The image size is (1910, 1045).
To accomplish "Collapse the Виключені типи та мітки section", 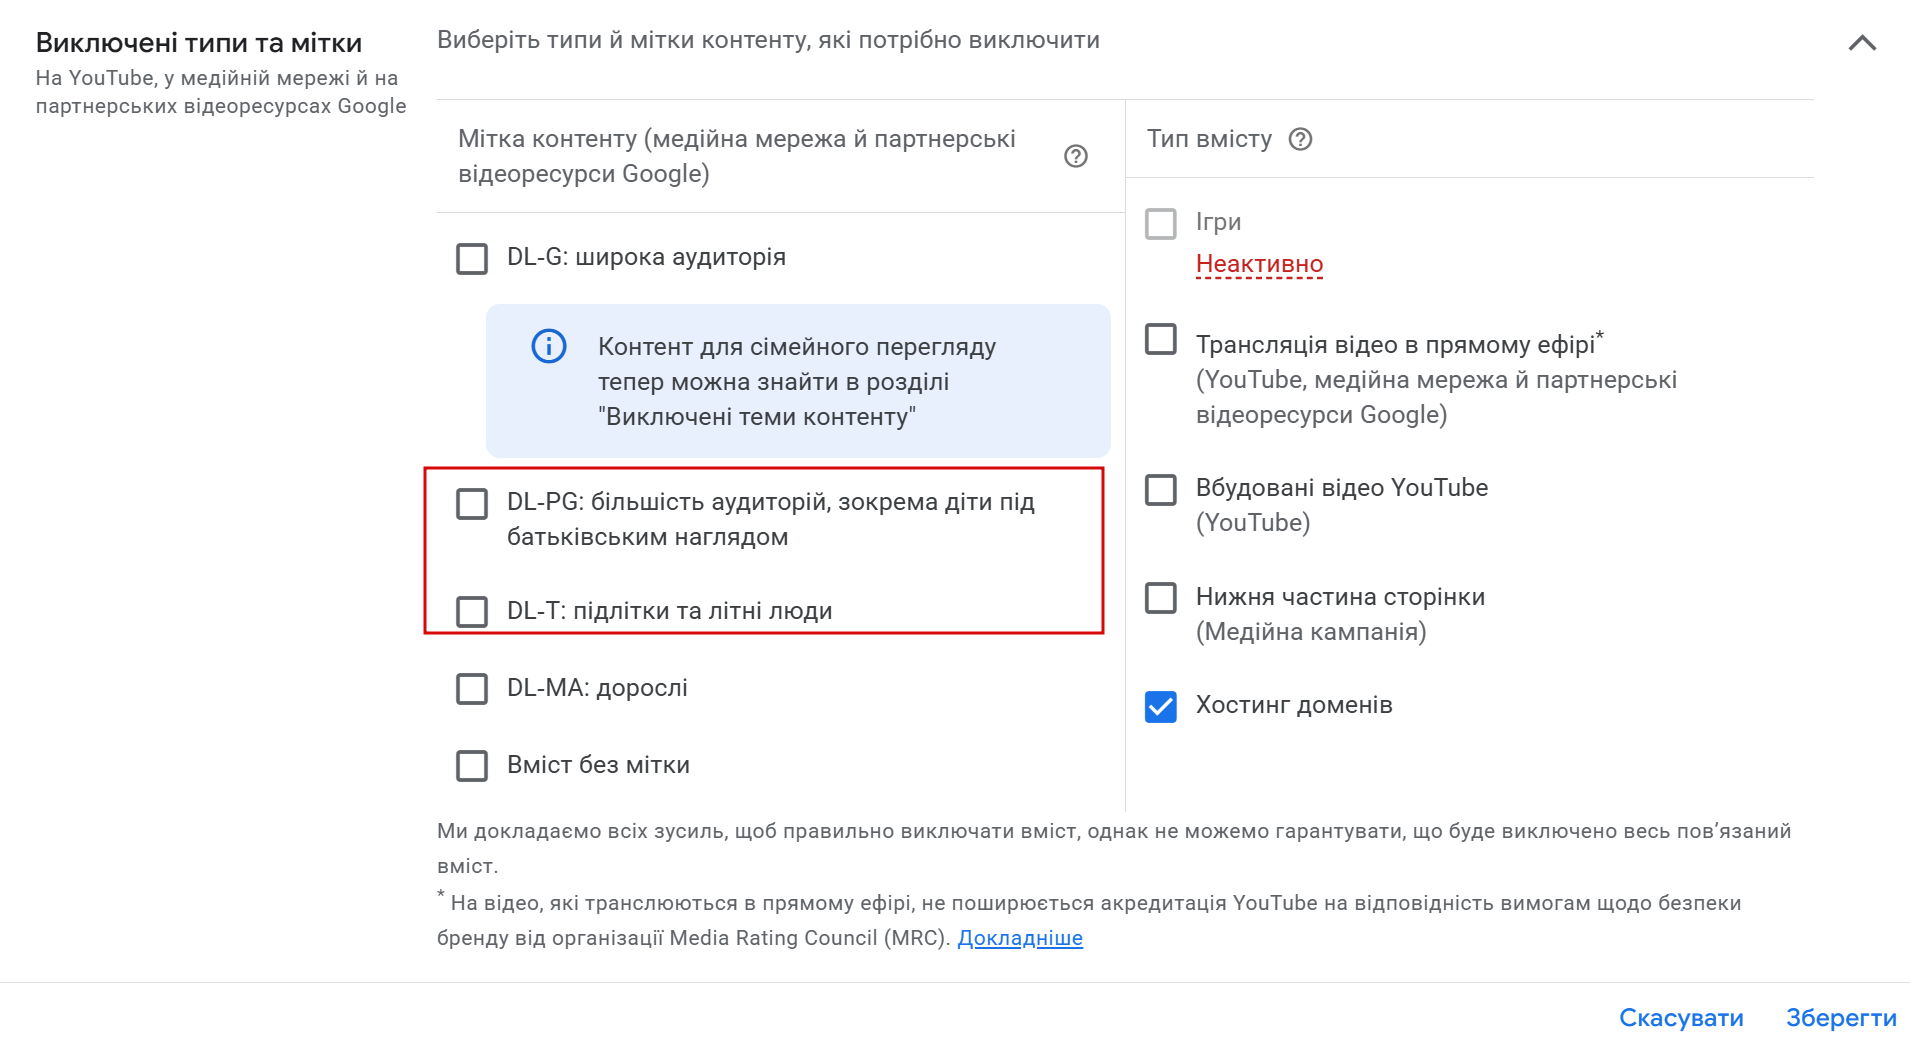I will [1861, 43].
